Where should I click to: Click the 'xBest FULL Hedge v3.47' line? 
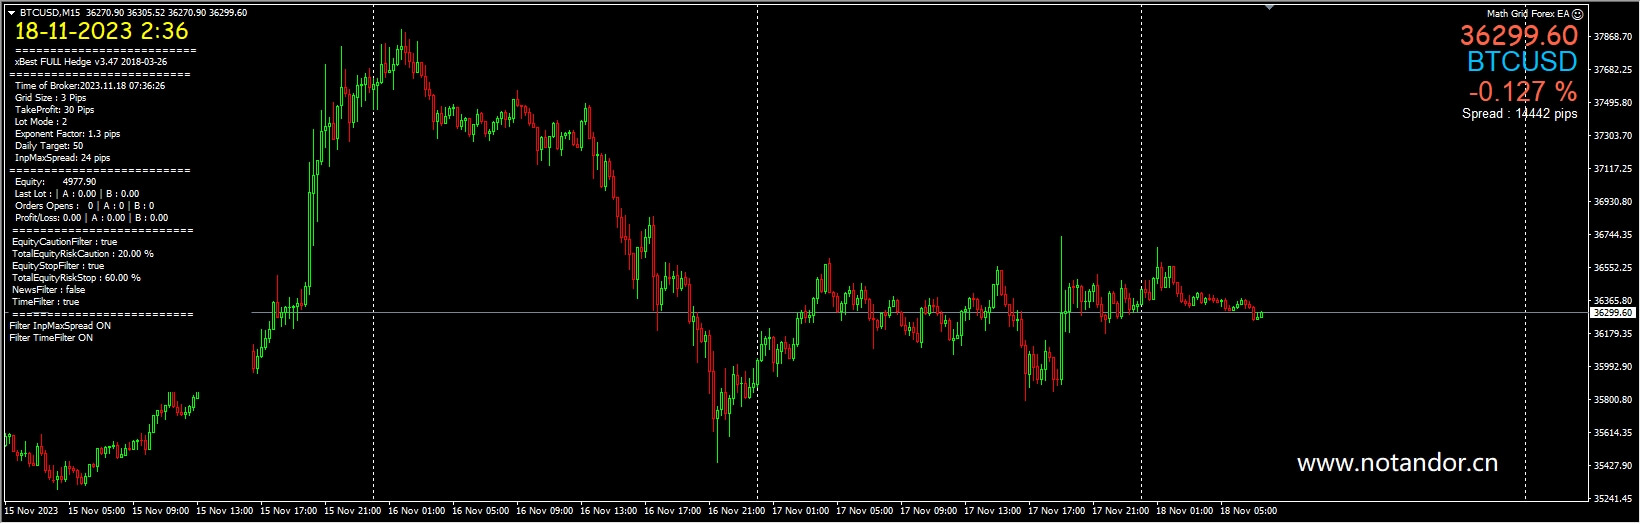click(91, 62)
